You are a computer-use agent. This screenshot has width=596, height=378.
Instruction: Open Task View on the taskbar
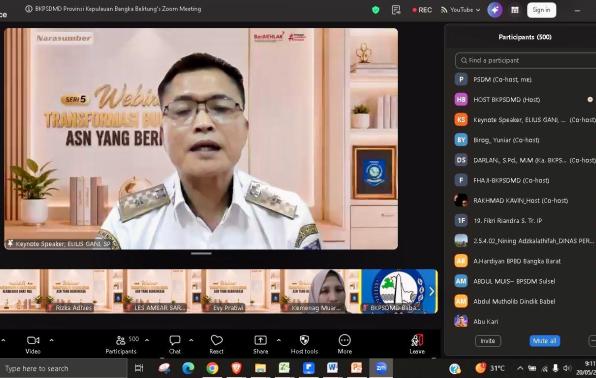point(139,368)
